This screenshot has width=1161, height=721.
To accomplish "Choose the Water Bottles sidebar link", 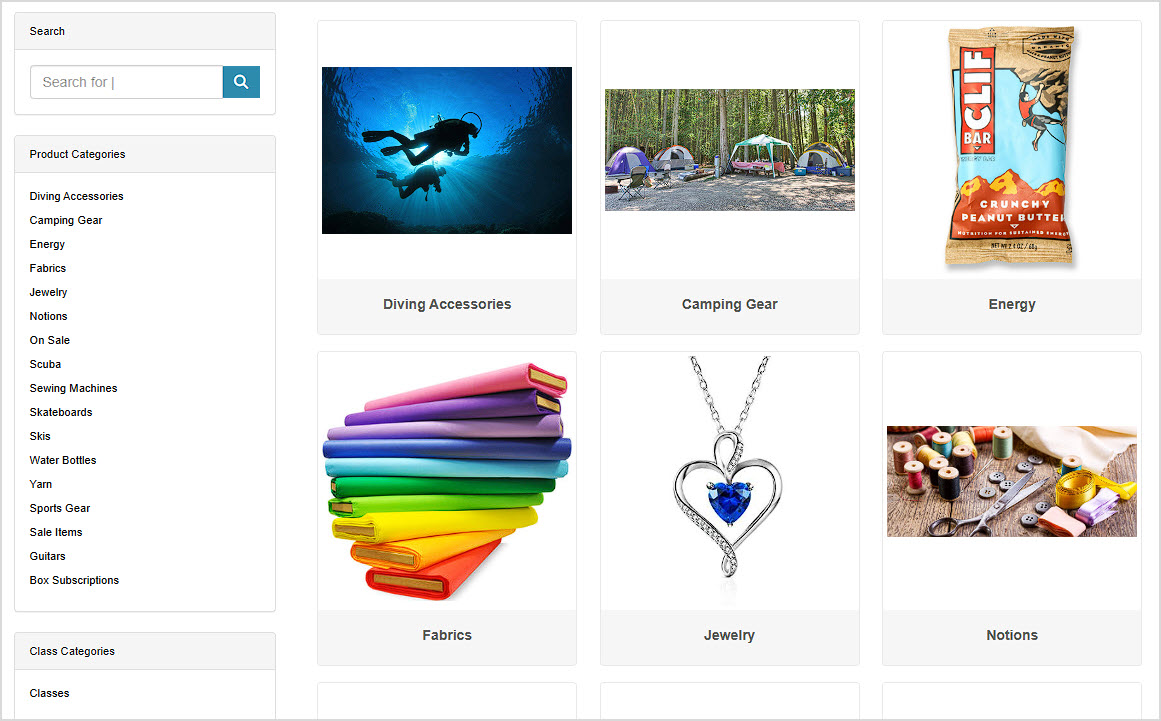I will point(63,460).
